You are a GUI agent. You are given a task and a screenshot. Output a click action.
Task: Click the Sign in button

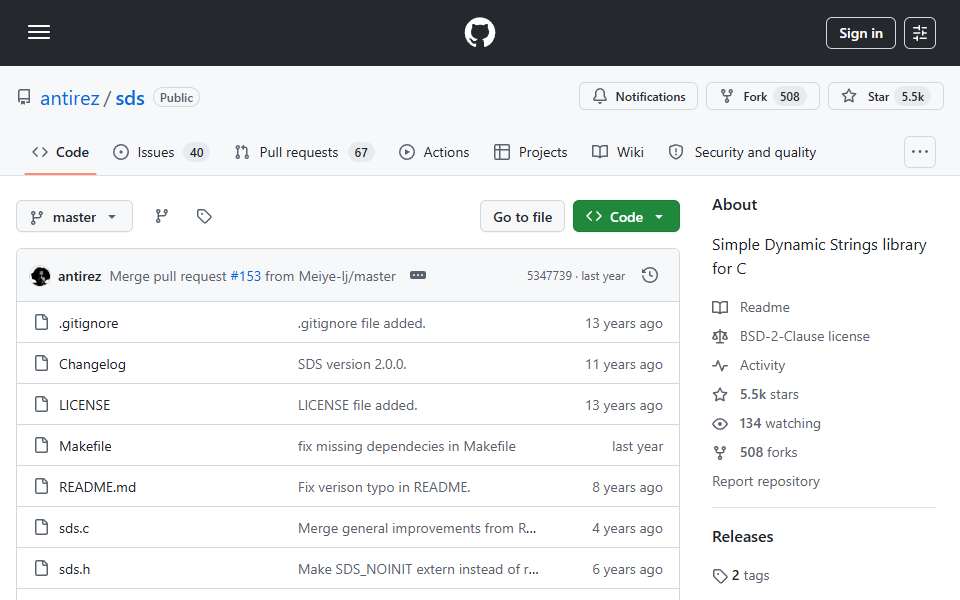point(860,33)
